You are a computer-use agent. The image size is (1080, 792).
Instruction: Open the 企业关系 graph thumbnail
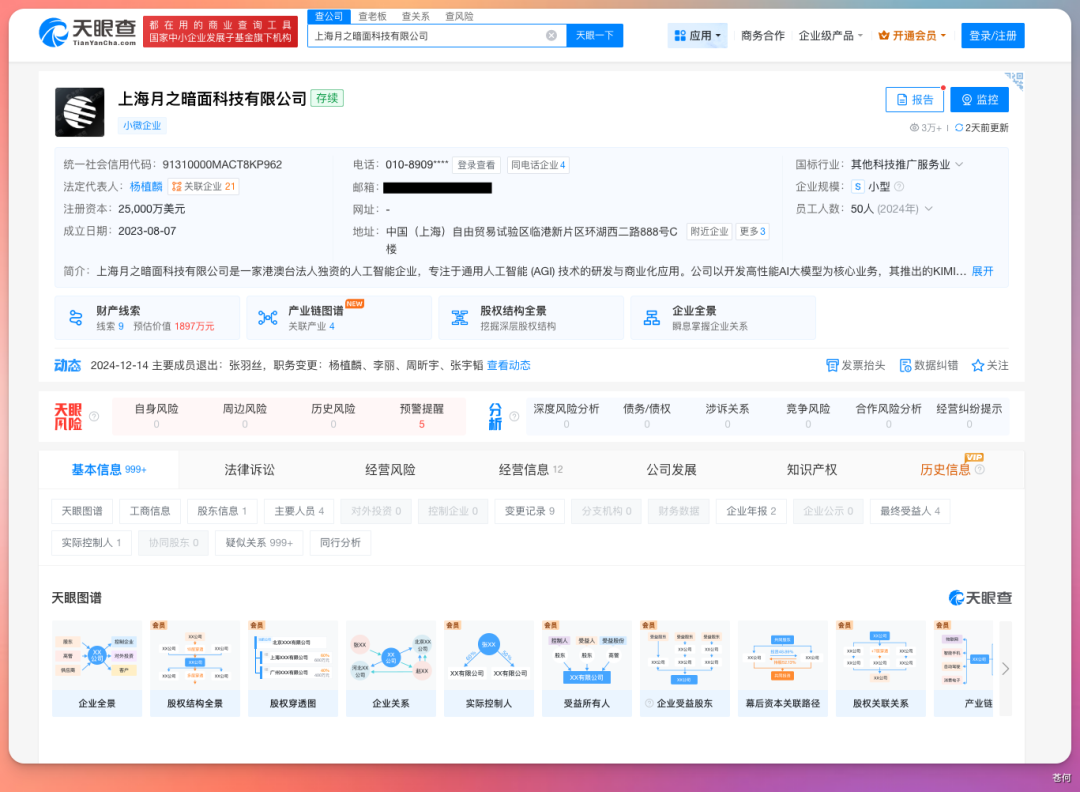391,669
